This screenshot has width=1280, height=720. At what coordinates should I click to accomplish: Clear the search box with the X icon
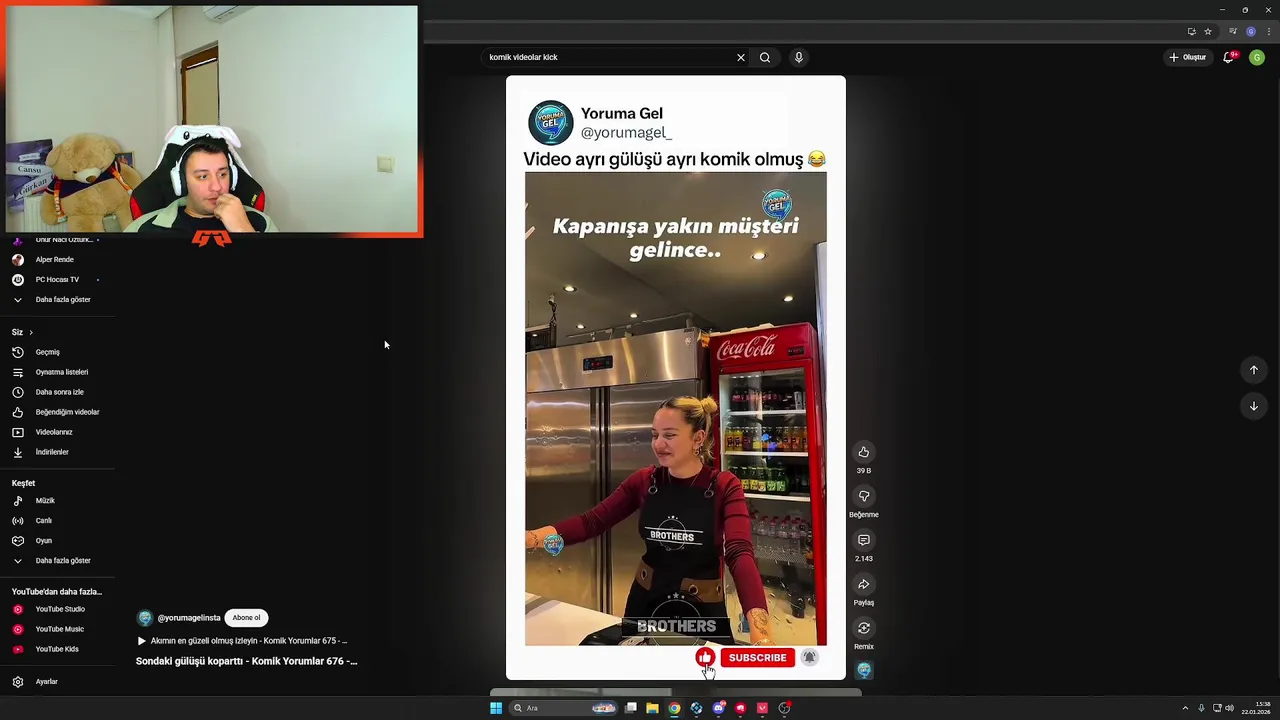(741, 57)
